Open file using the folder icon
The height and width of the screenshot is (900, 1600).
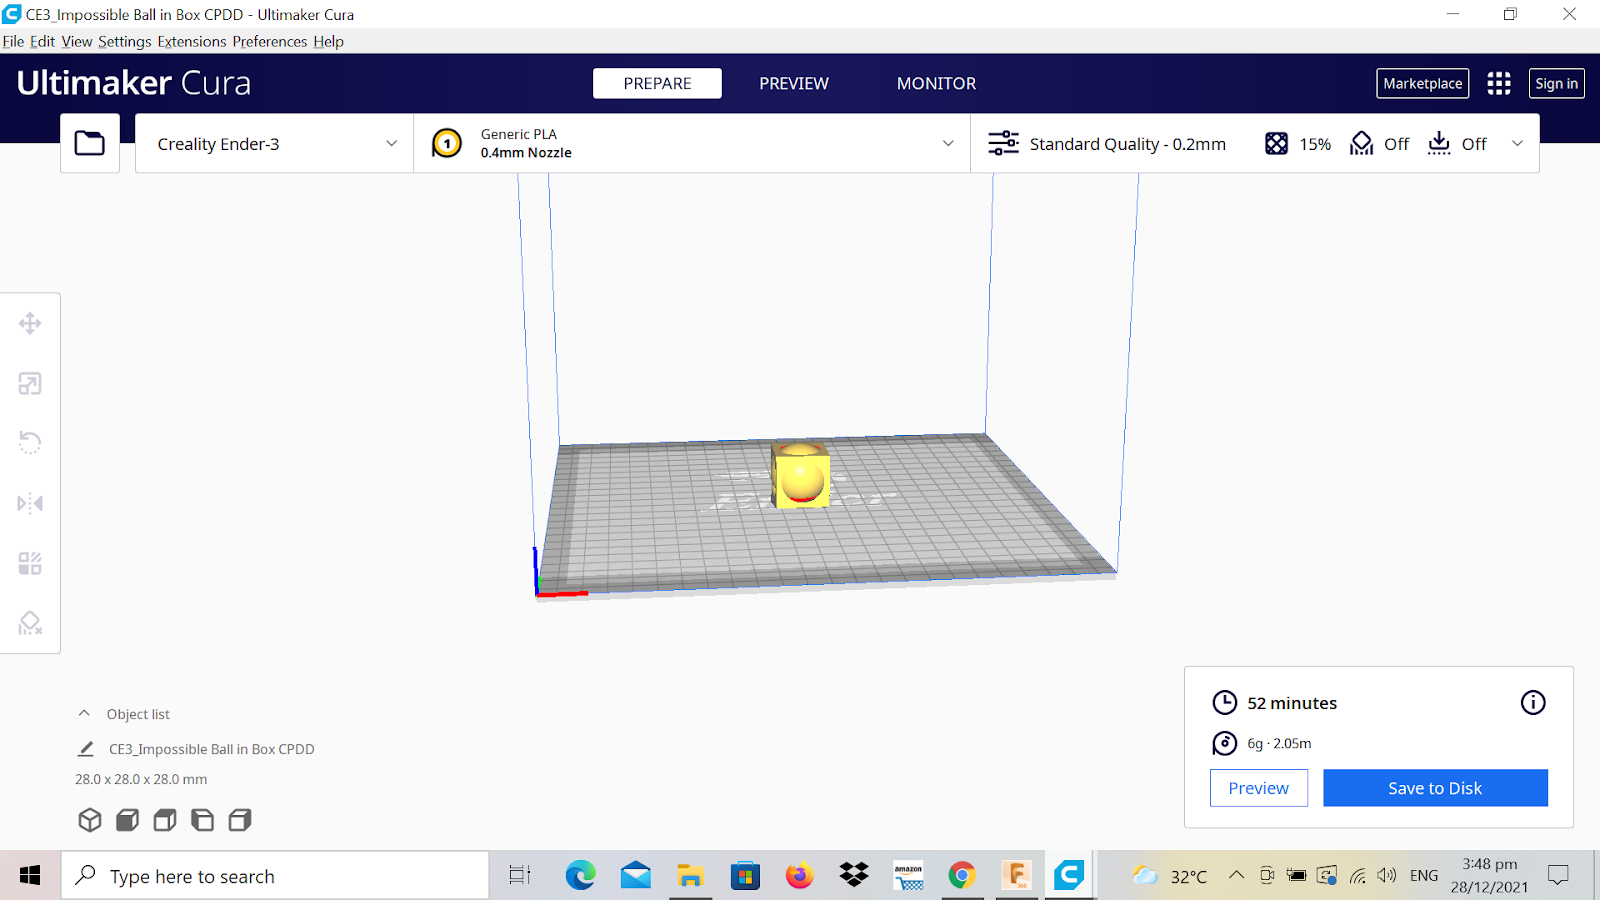tap(90, 143)
